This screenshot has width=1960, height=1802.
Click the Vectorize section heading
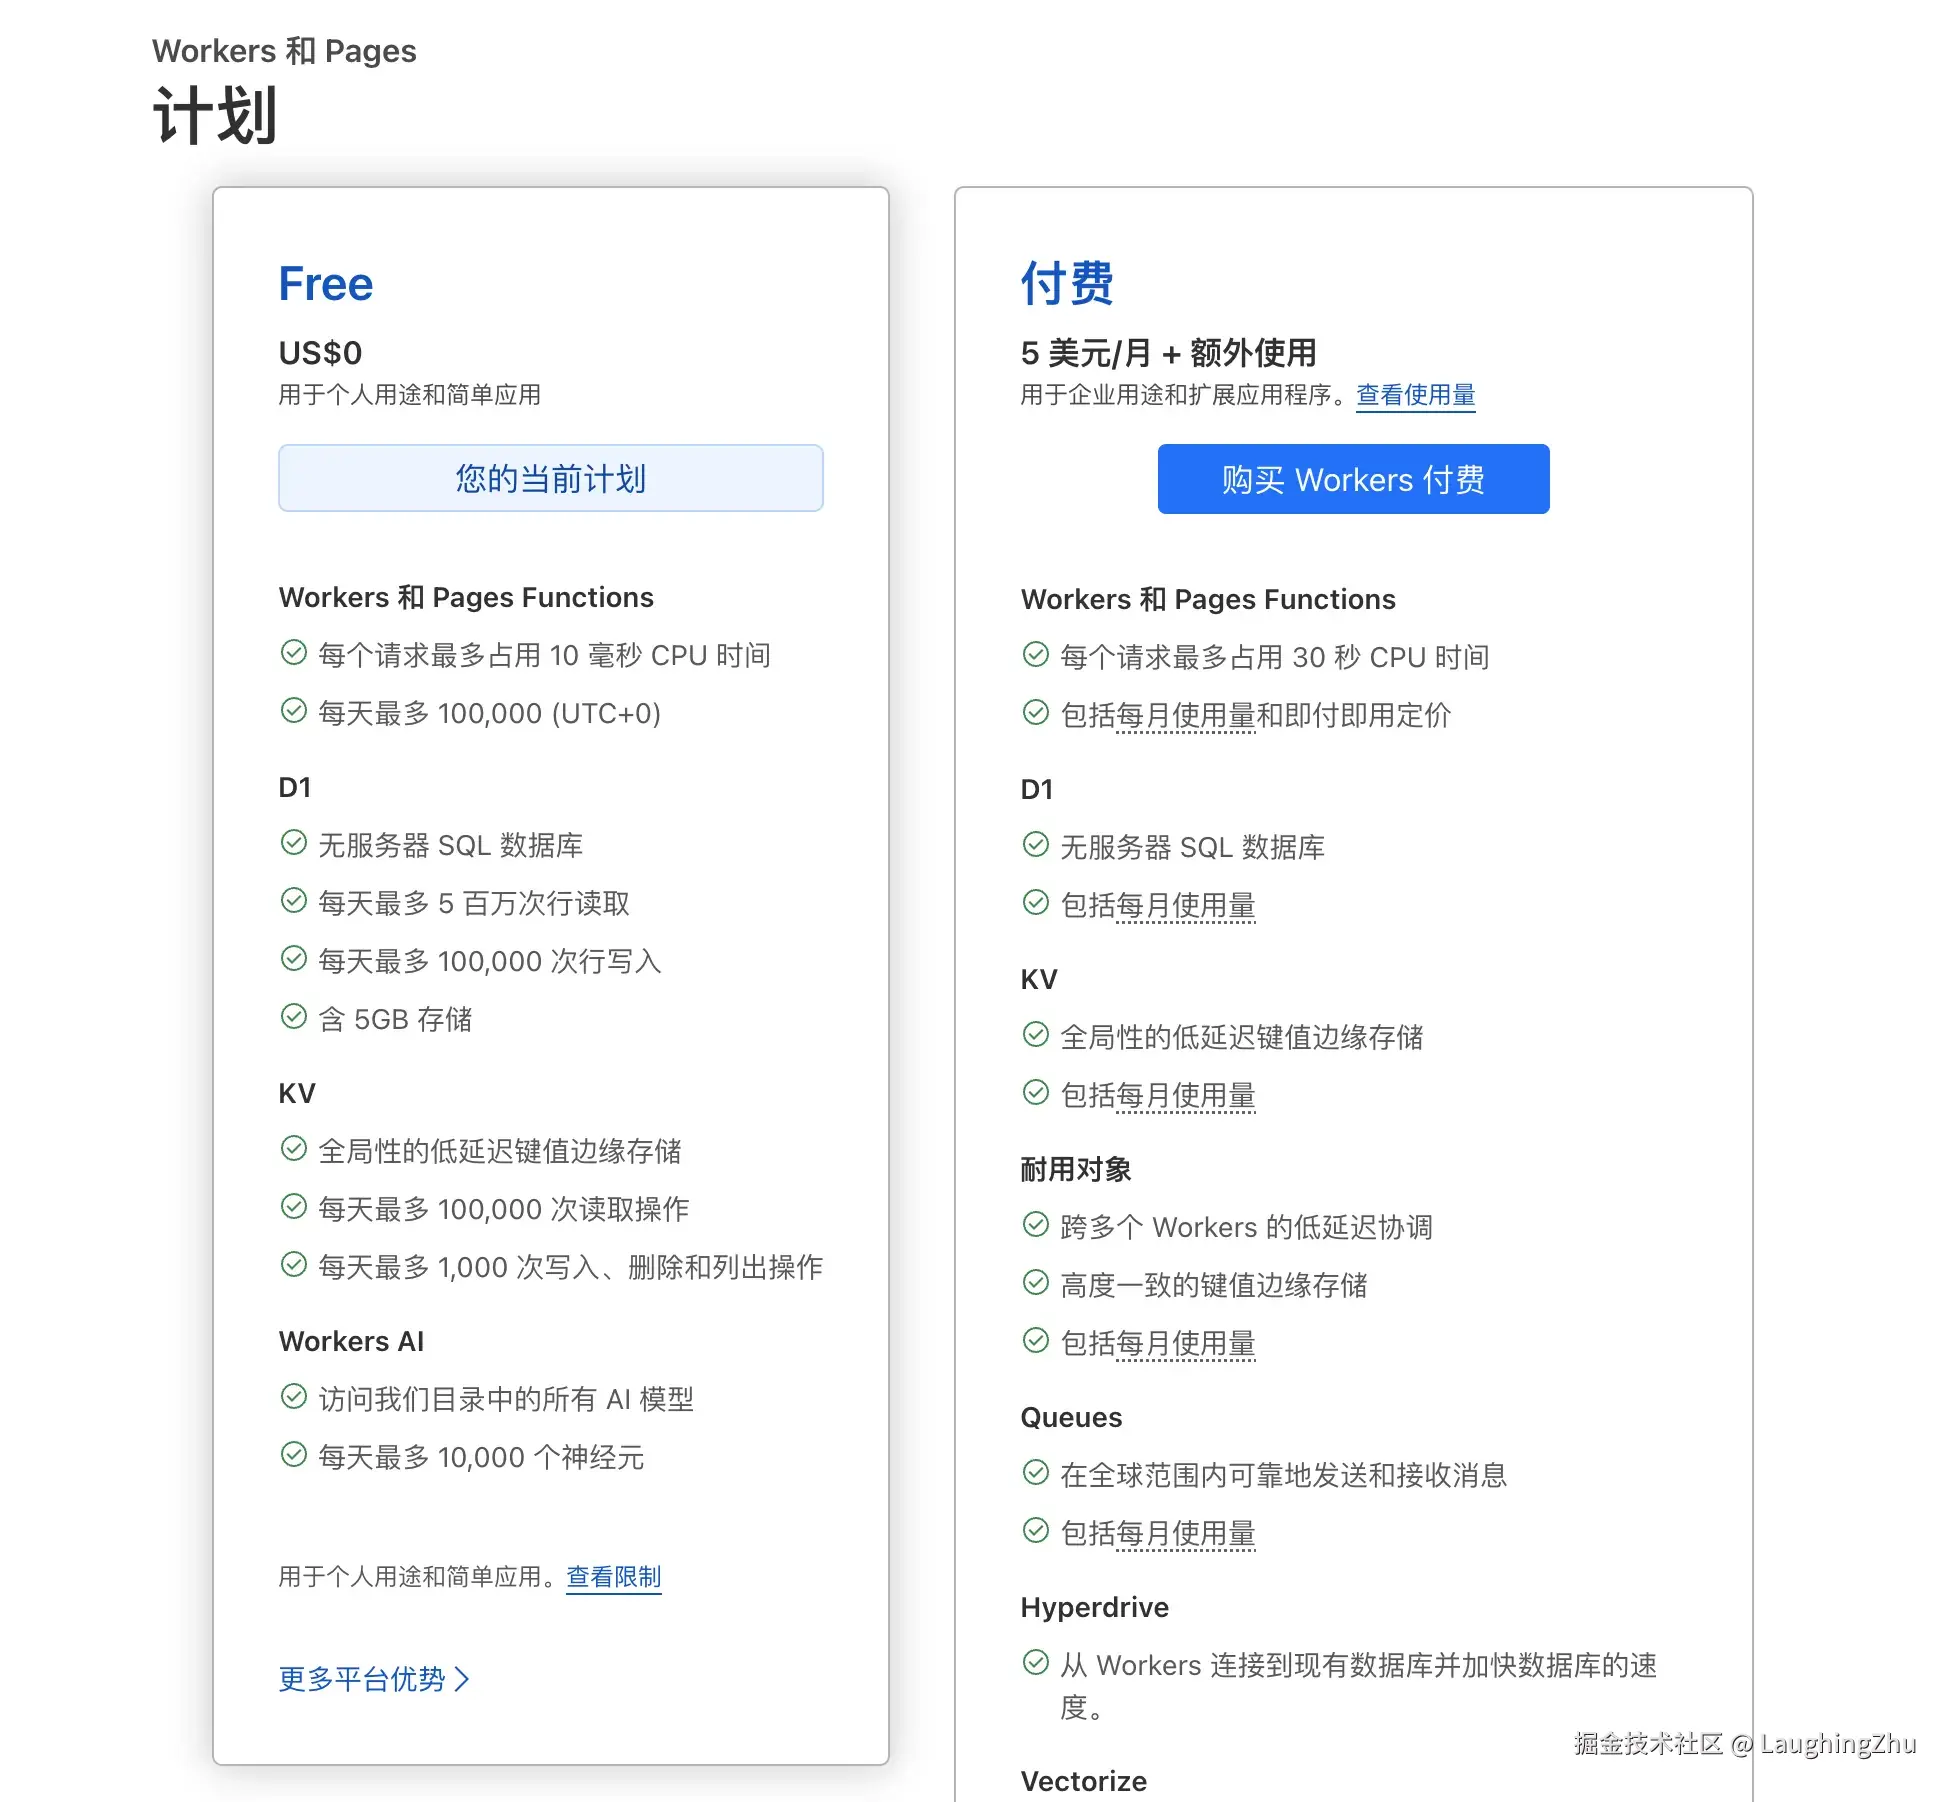[x=1084, y=1781]
